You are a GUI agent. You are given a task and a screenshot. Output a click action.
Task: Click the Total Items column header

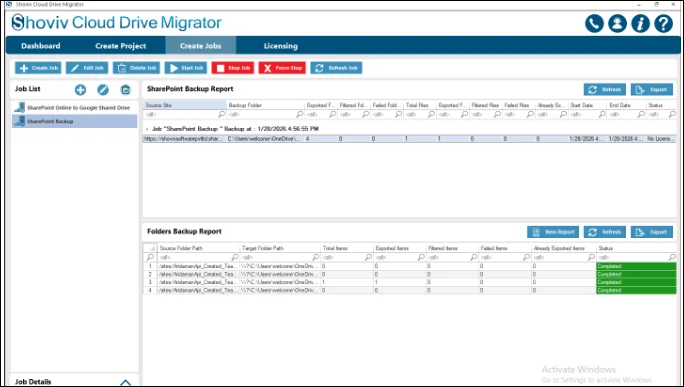click(x=347, y=248)
